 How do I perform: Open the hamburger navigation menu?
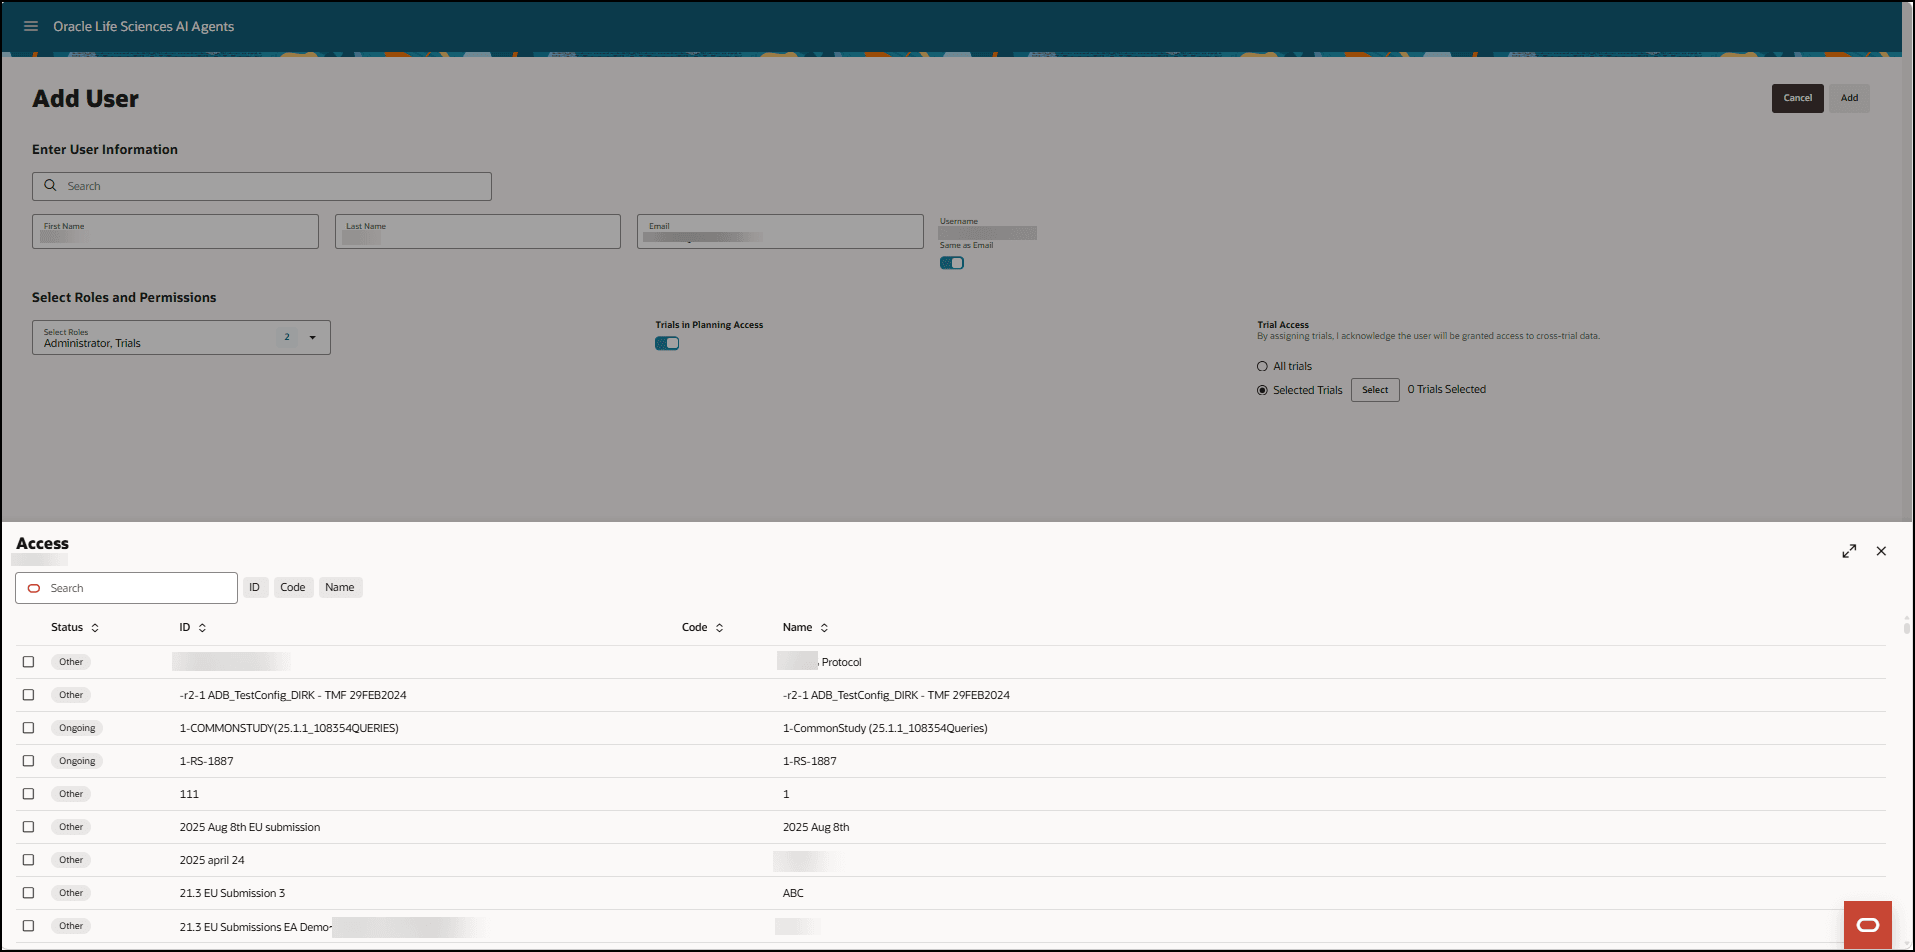pos(31,26)
